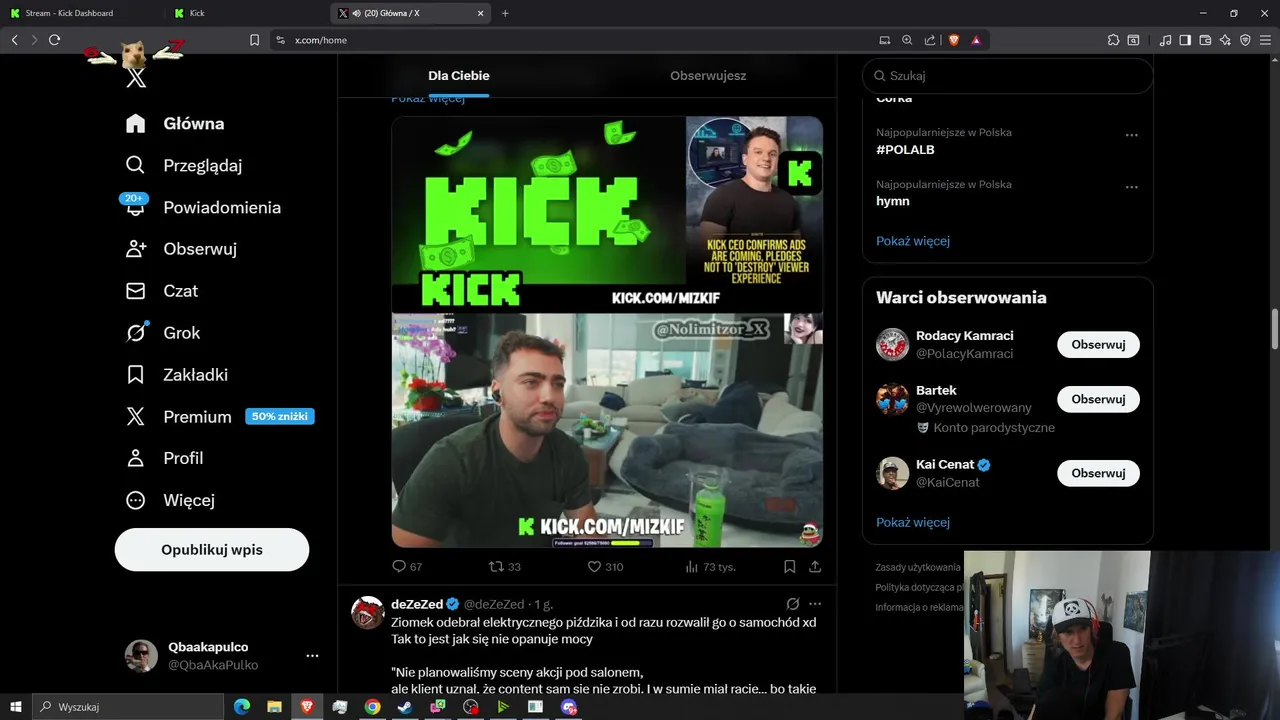Open more options on deZeZed post
The height and width of the screenshot is (720, 1280).
coord(815,604)
